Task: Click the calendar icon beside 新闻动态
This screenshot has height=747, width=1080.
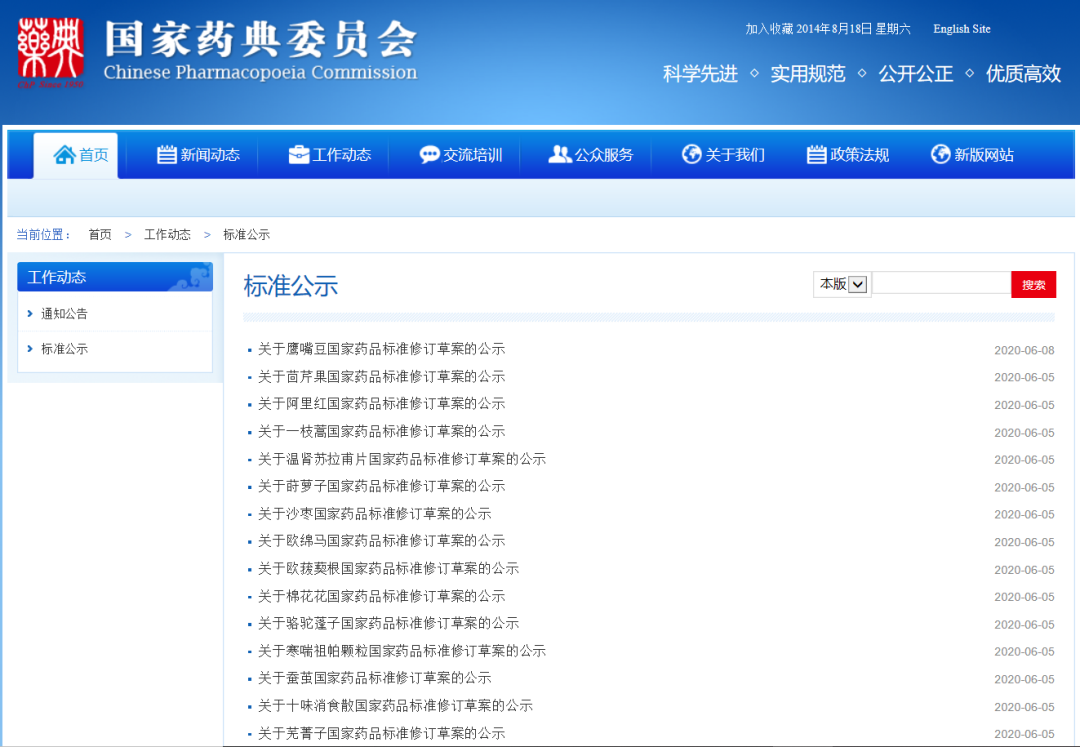Action: [x=167, y=155]
